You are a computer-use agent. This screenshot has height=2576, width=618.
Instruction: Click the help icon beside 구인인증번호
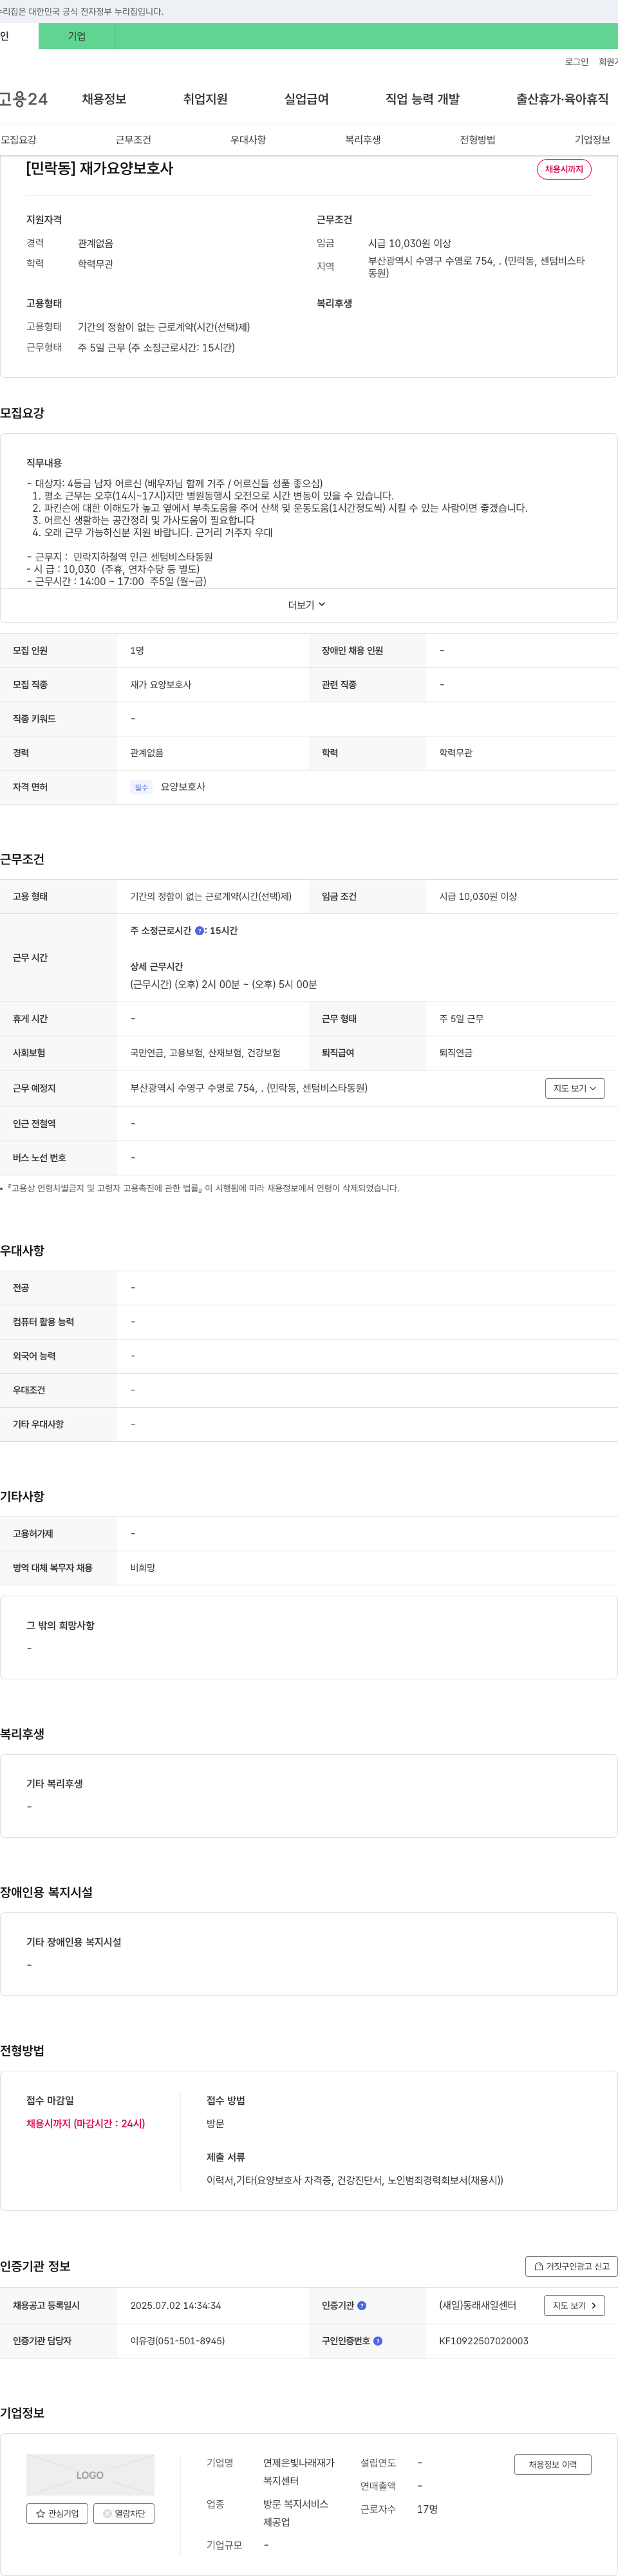378,2341
